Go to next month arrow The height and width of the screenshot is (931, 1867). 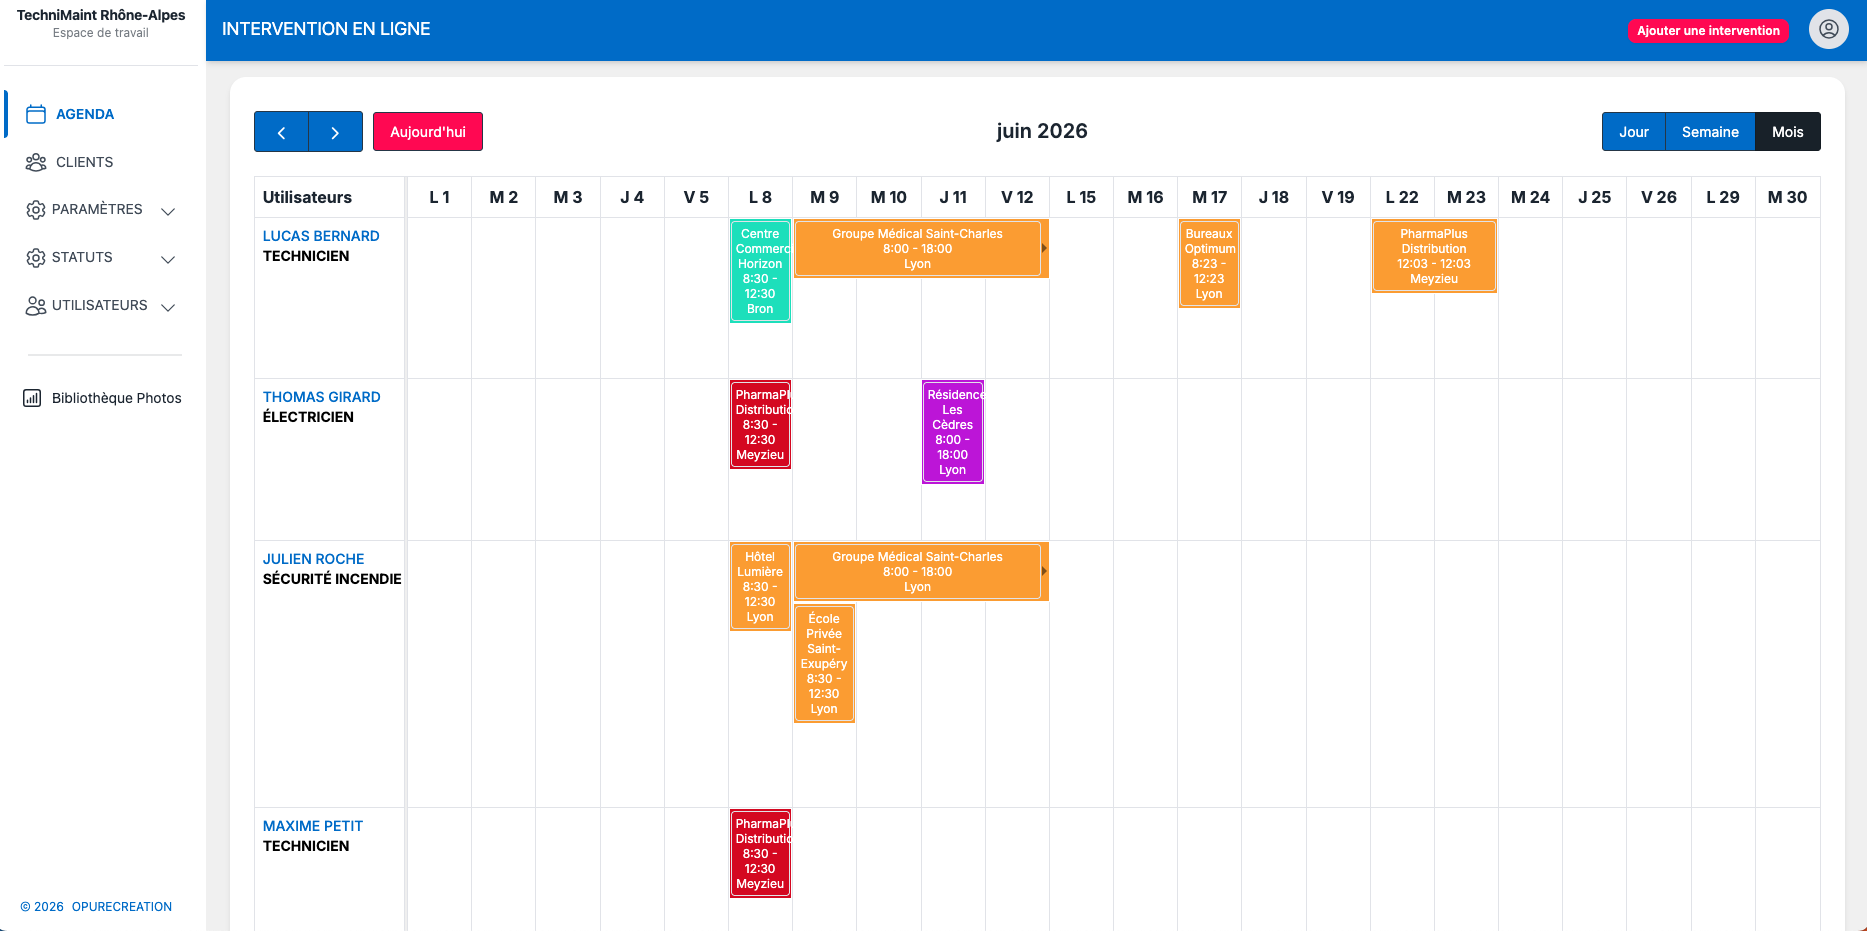point(335,132)
